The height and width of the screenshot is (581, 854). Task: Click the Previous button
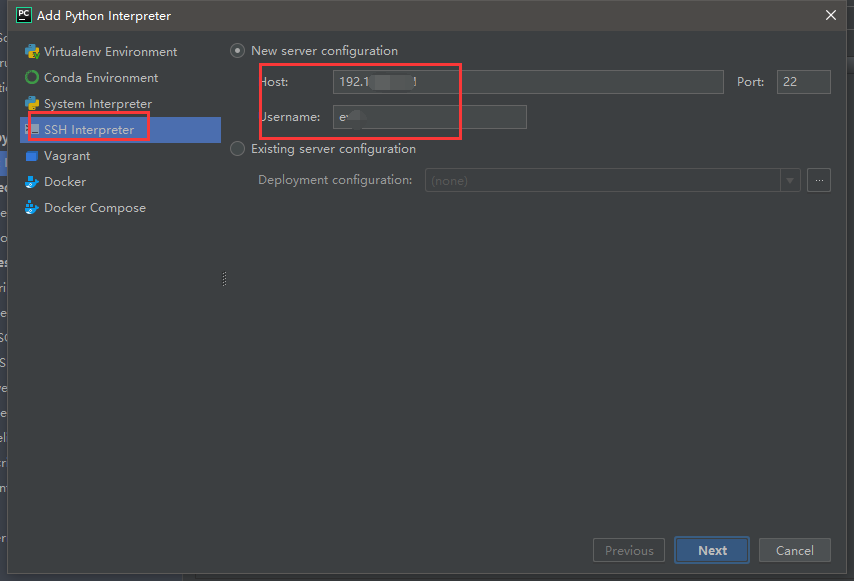[x=629, y=551]
